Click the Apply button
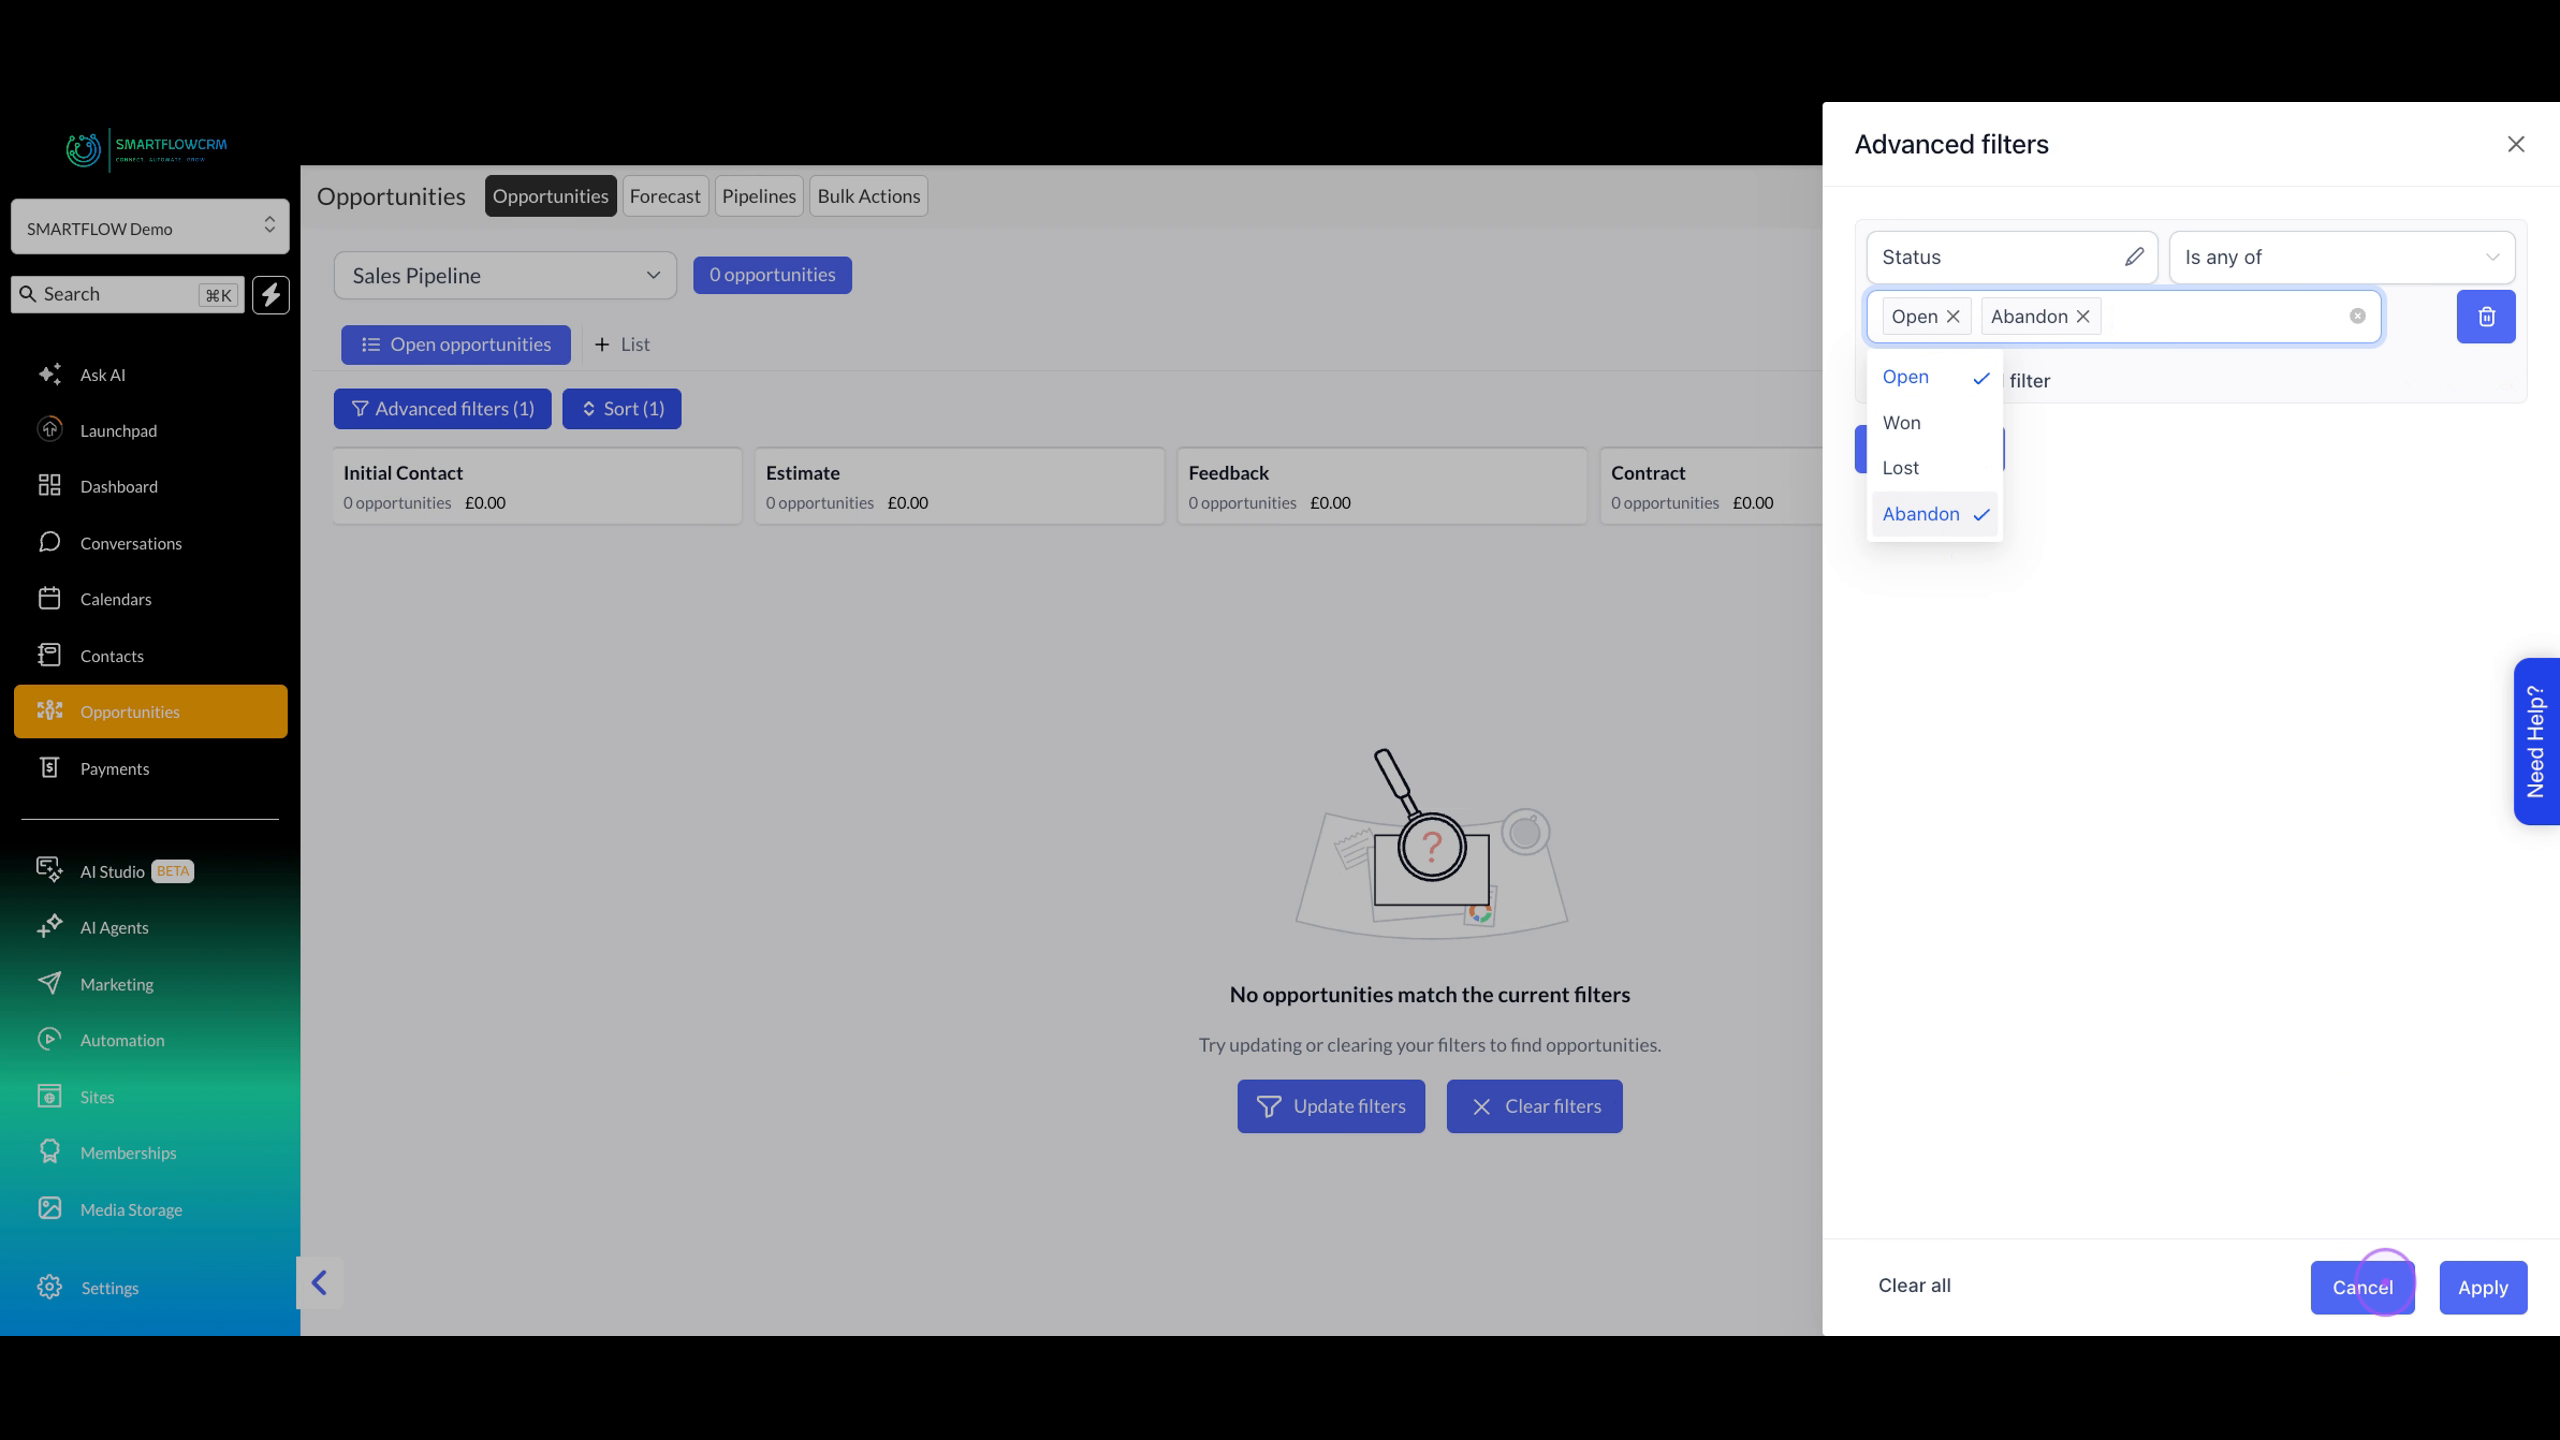The width and height of the screenshot is (2560, 1440). click(2483, 1288)
